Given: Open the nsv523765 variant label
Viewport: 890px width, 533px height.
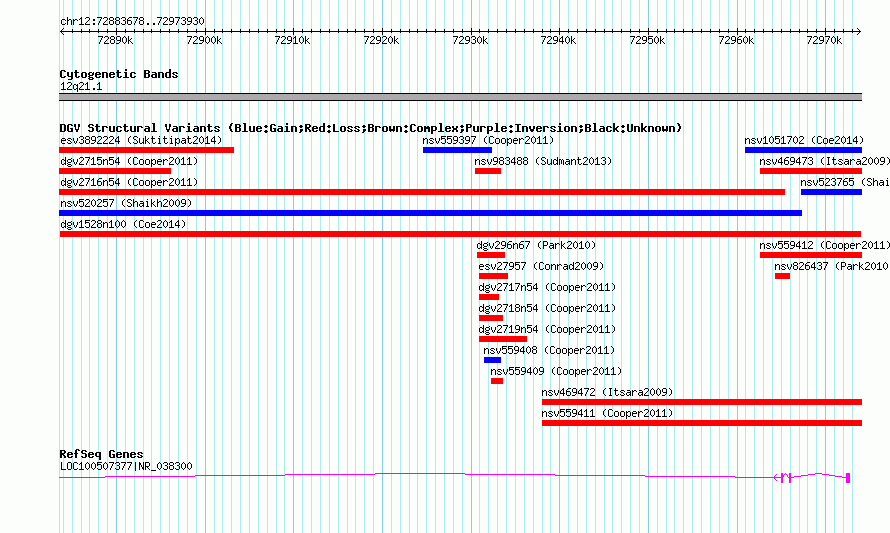Looking at the screenshot, I should 845,182.
